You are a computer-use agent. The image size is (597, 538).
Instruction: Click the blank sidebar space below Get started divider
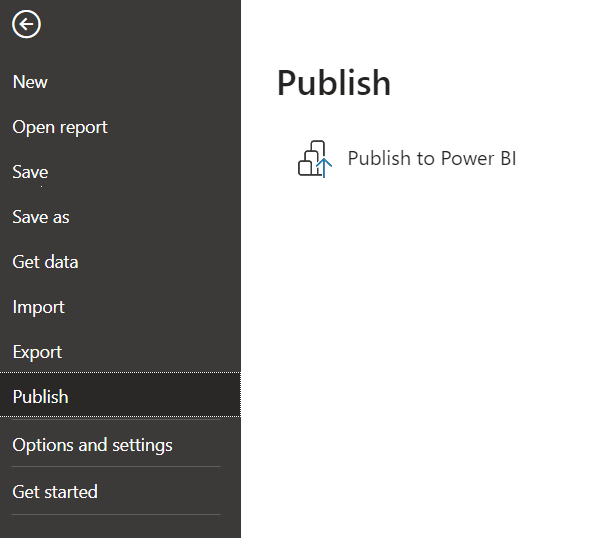click(120, 527)
